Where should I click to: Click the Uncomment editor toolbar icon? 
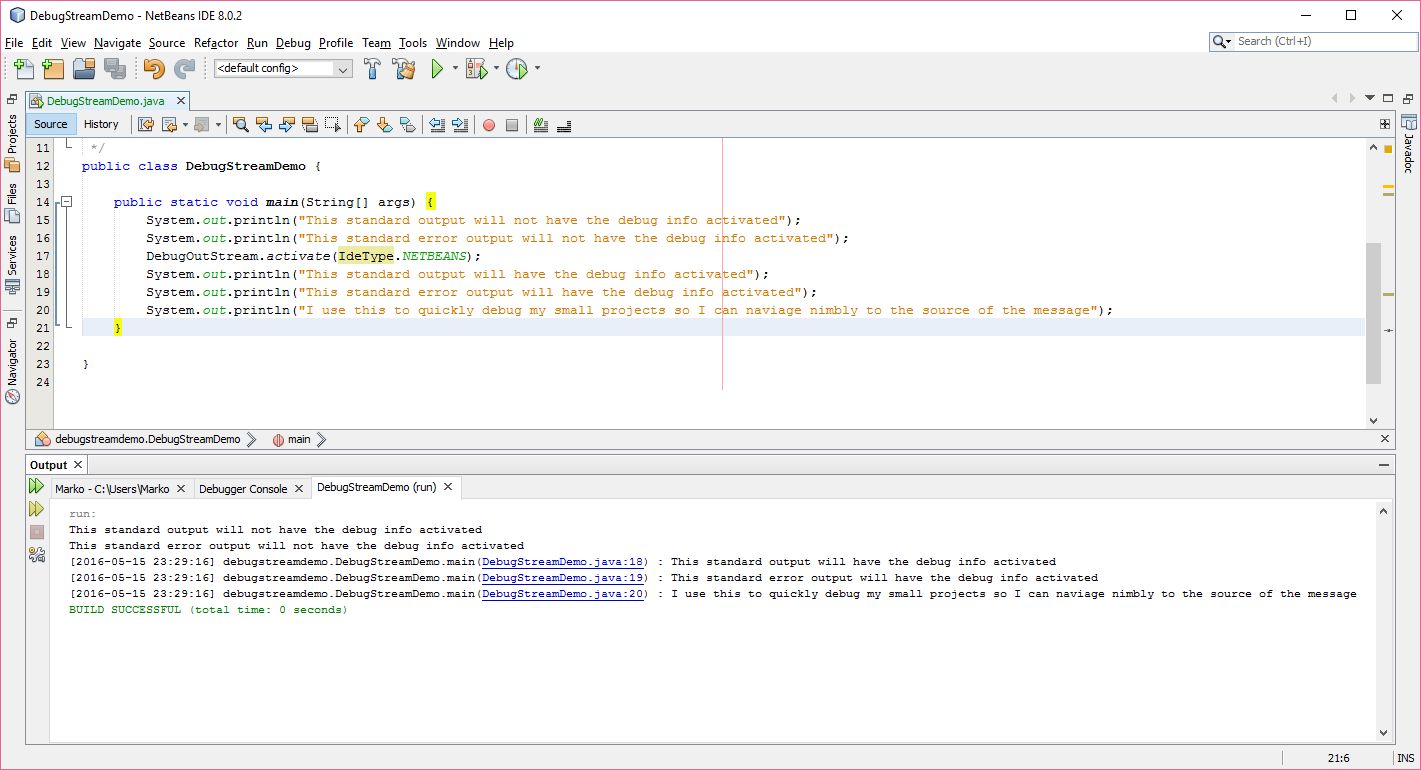click(564, 124)
